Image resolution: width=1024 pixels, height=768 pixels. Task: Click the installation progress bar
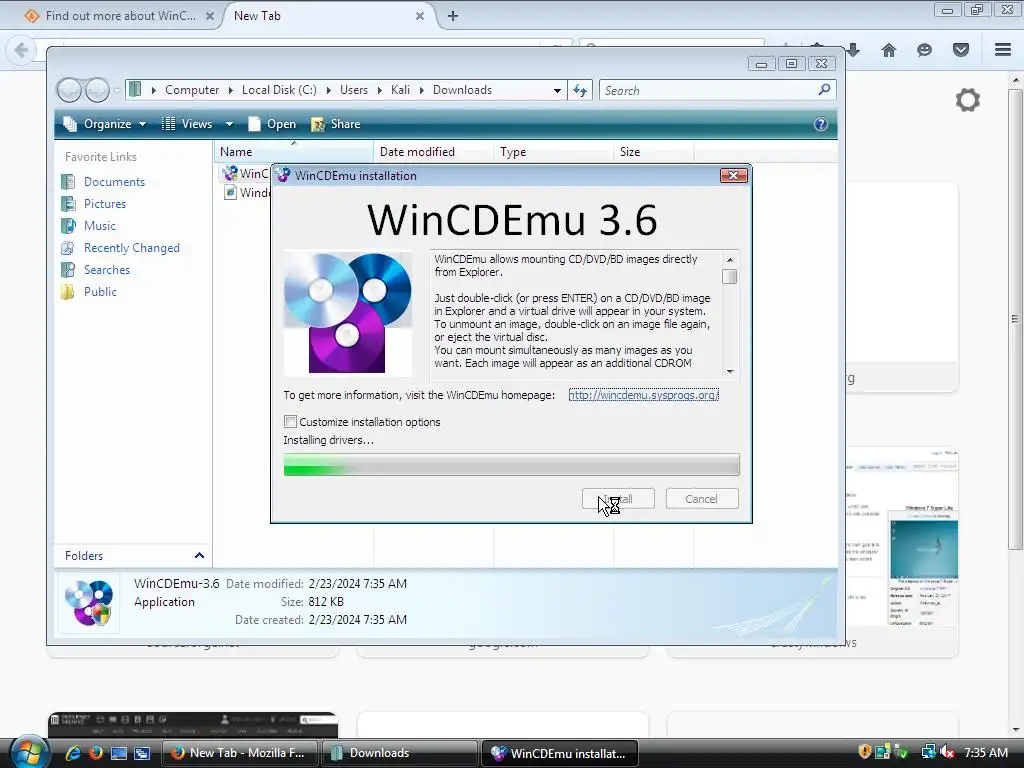pos(511,465)
